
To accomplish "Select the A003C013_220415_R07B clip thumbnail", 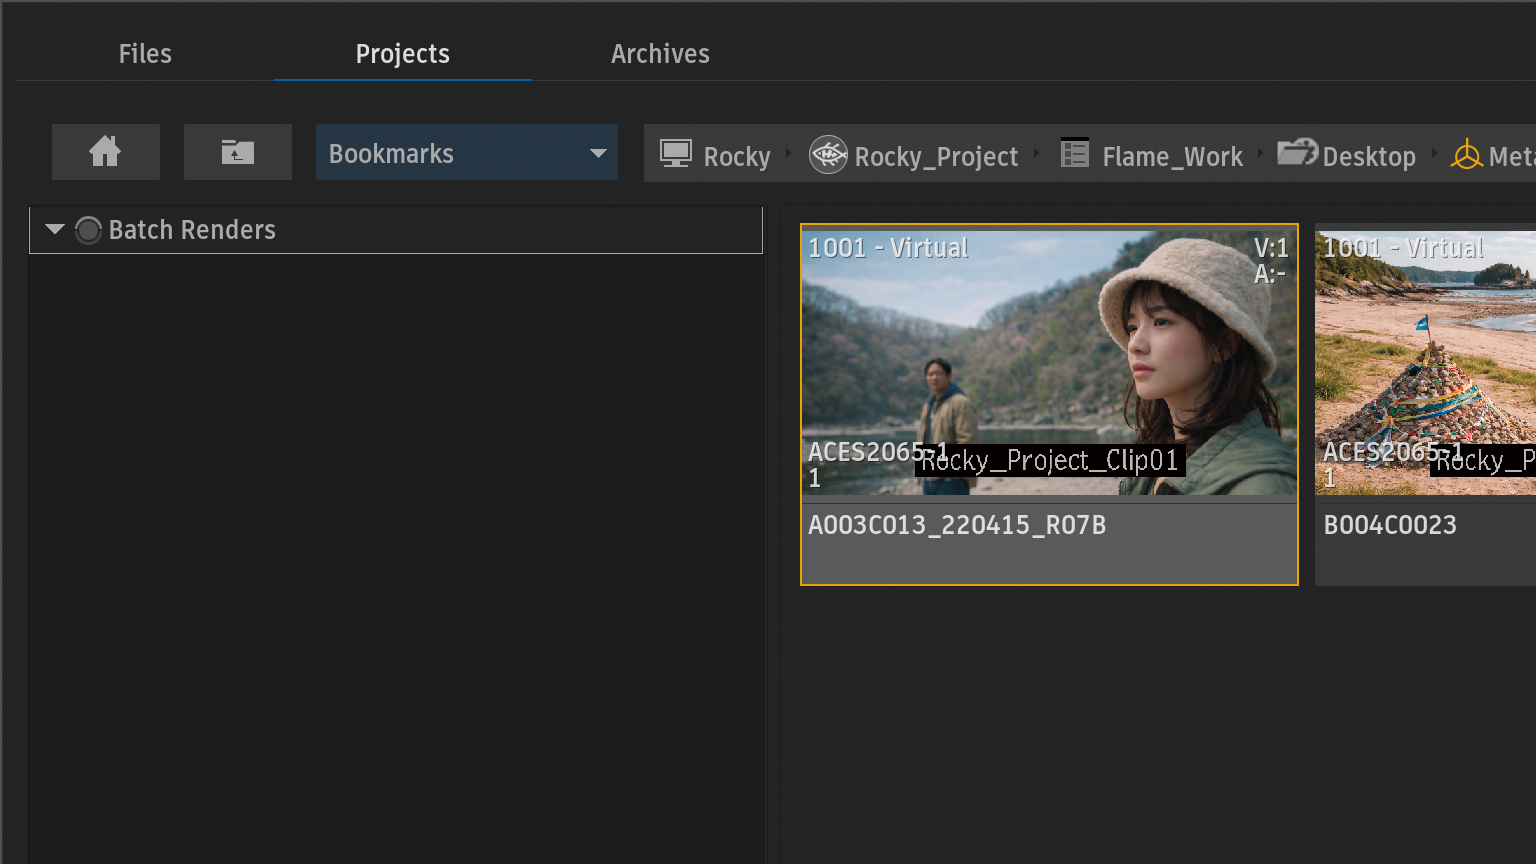I will click(1048, 362).
